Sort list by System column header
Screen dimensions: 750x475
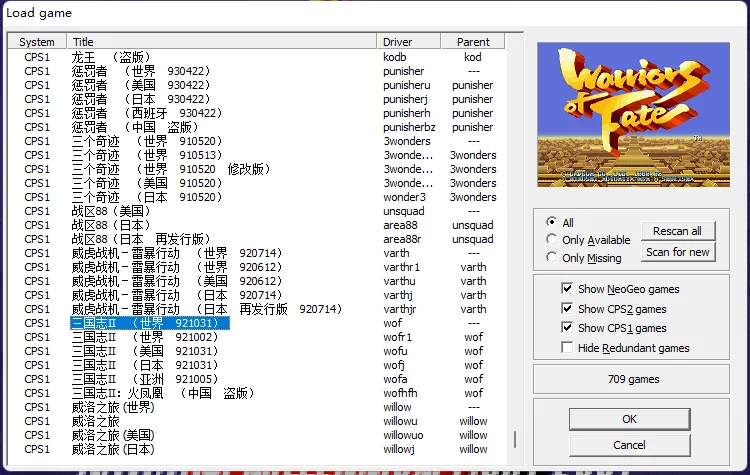(37, 42)
